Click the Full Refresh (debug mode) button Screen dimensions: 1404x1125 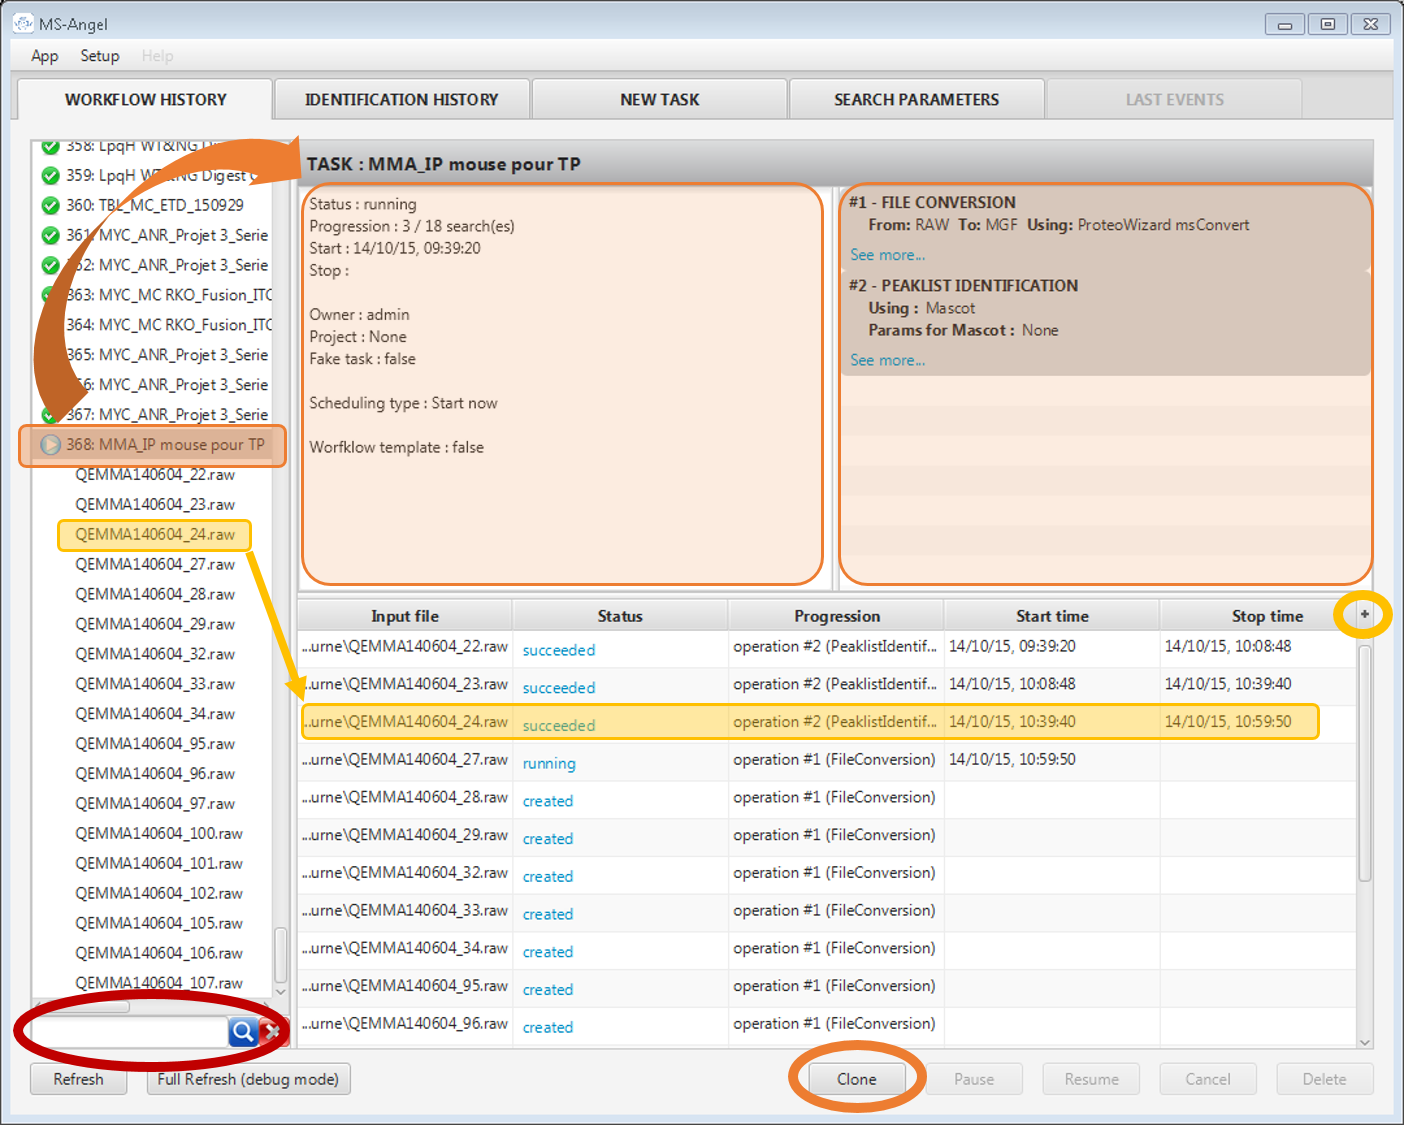(248, 1079)
